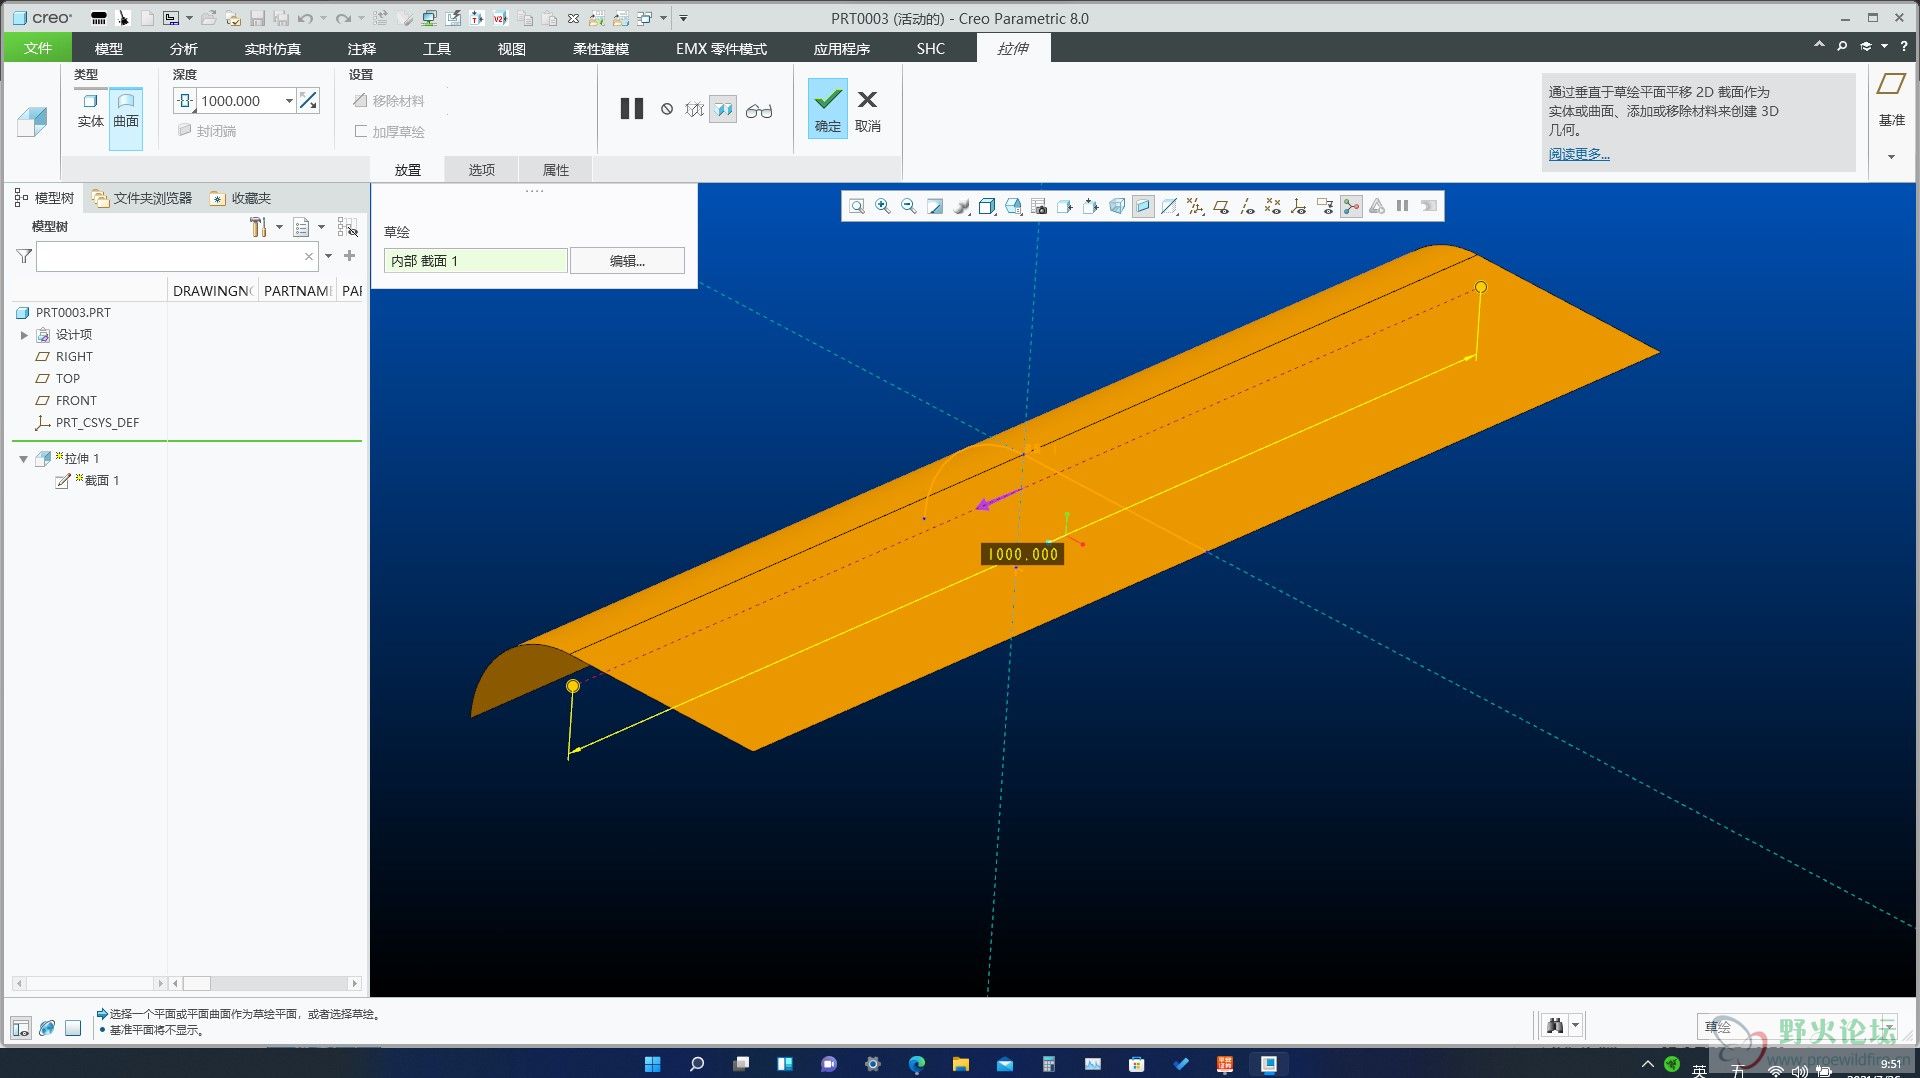Open the display style (shading) icon
The height and width of the screenshot is (1078, 1920).
(987, 206)
